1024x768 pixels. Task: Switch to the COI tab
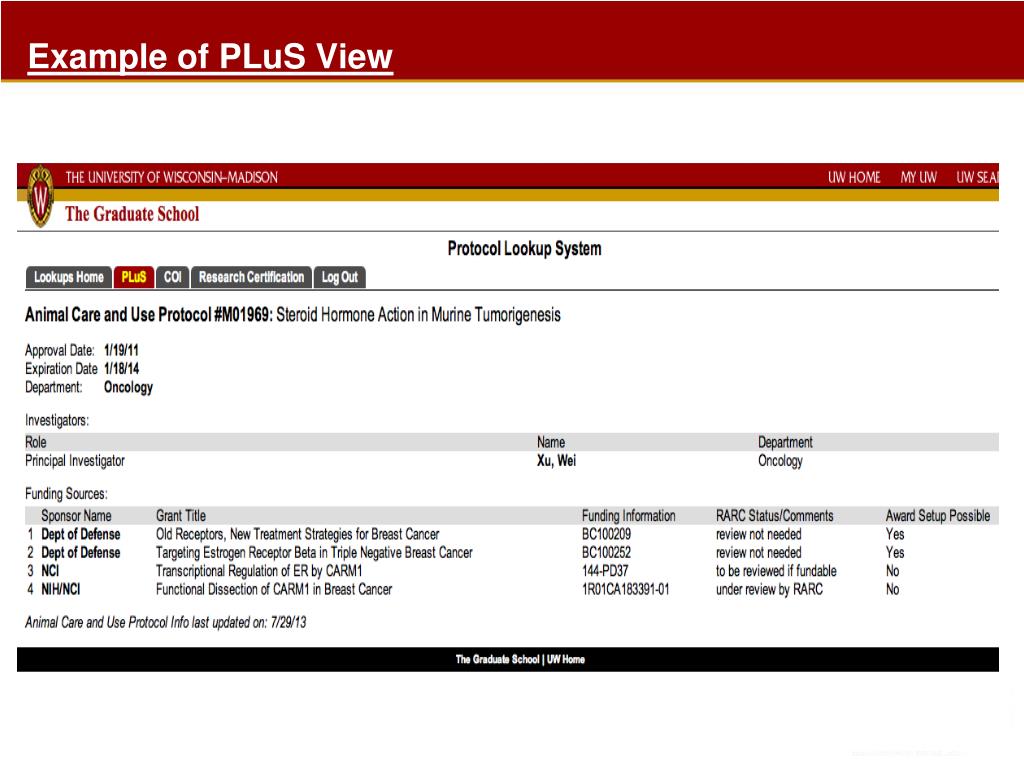(x=173, y=277)
